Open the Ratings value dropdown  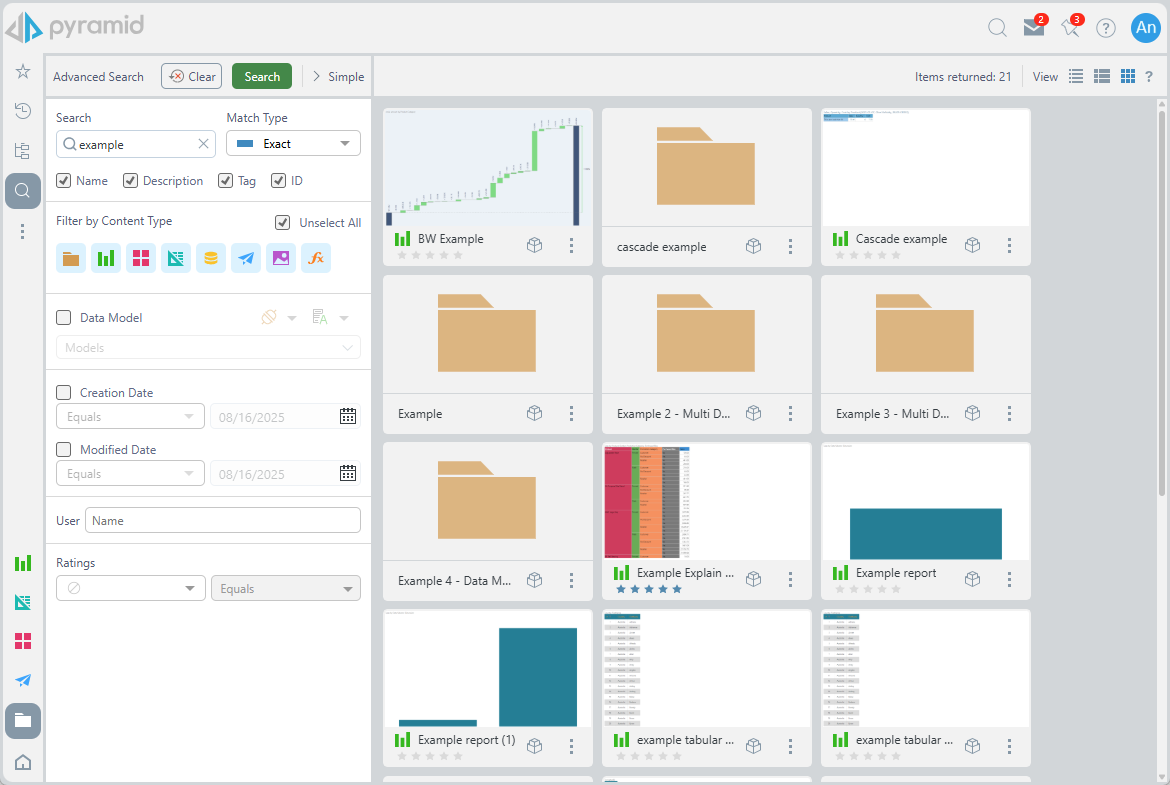click(130, 589)
